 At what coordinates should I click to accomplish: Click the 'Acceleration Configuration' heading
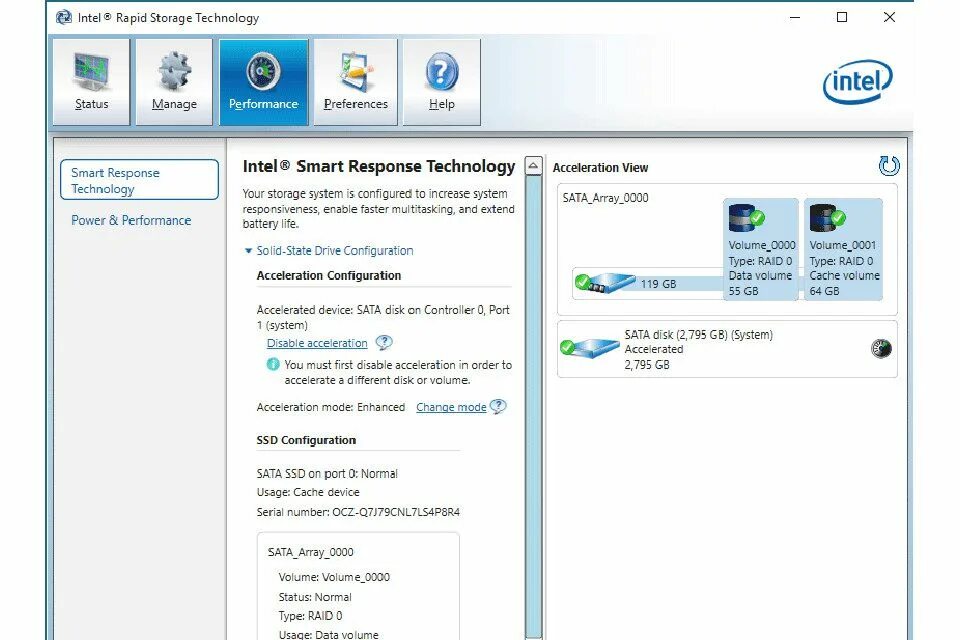pyautogui.click(x=329, y=276)
